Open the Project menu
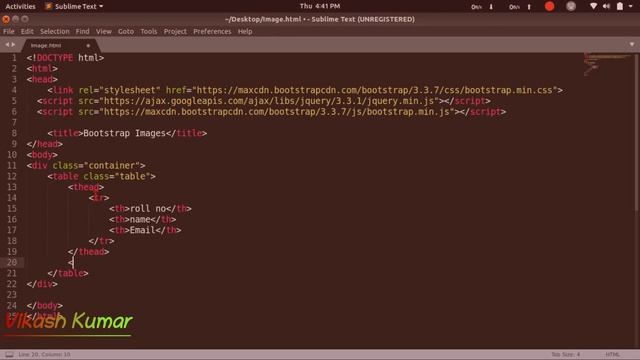This screenshot has height=360, width=640. pos(175,31)
